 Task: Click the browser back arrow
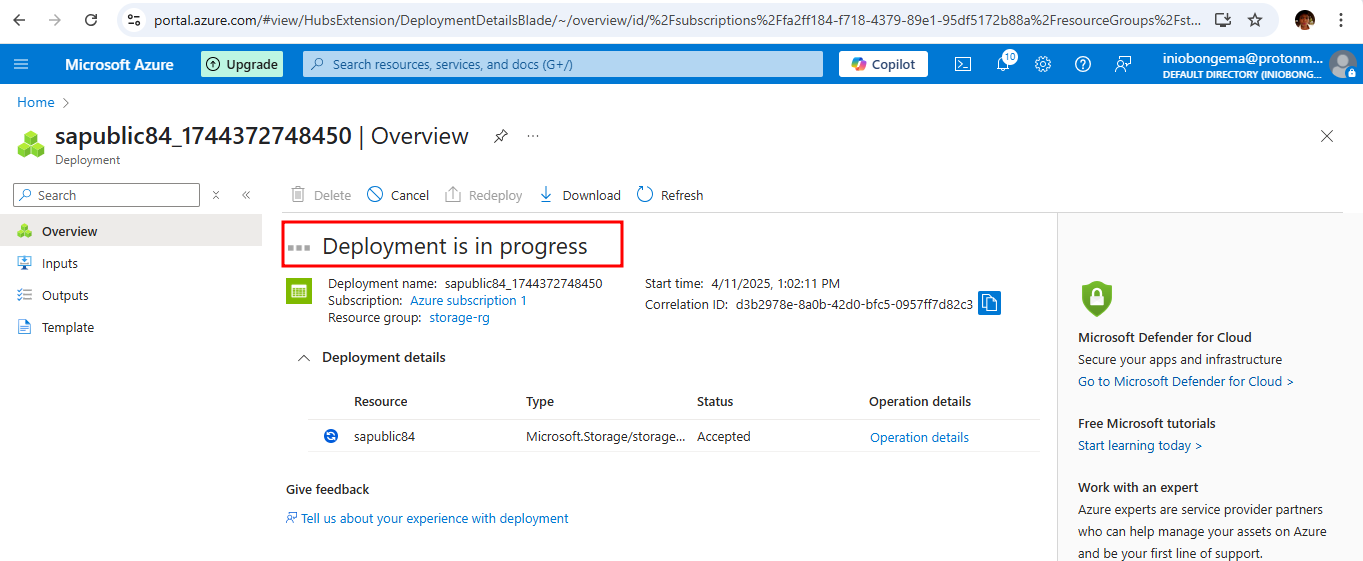[20, 20]
